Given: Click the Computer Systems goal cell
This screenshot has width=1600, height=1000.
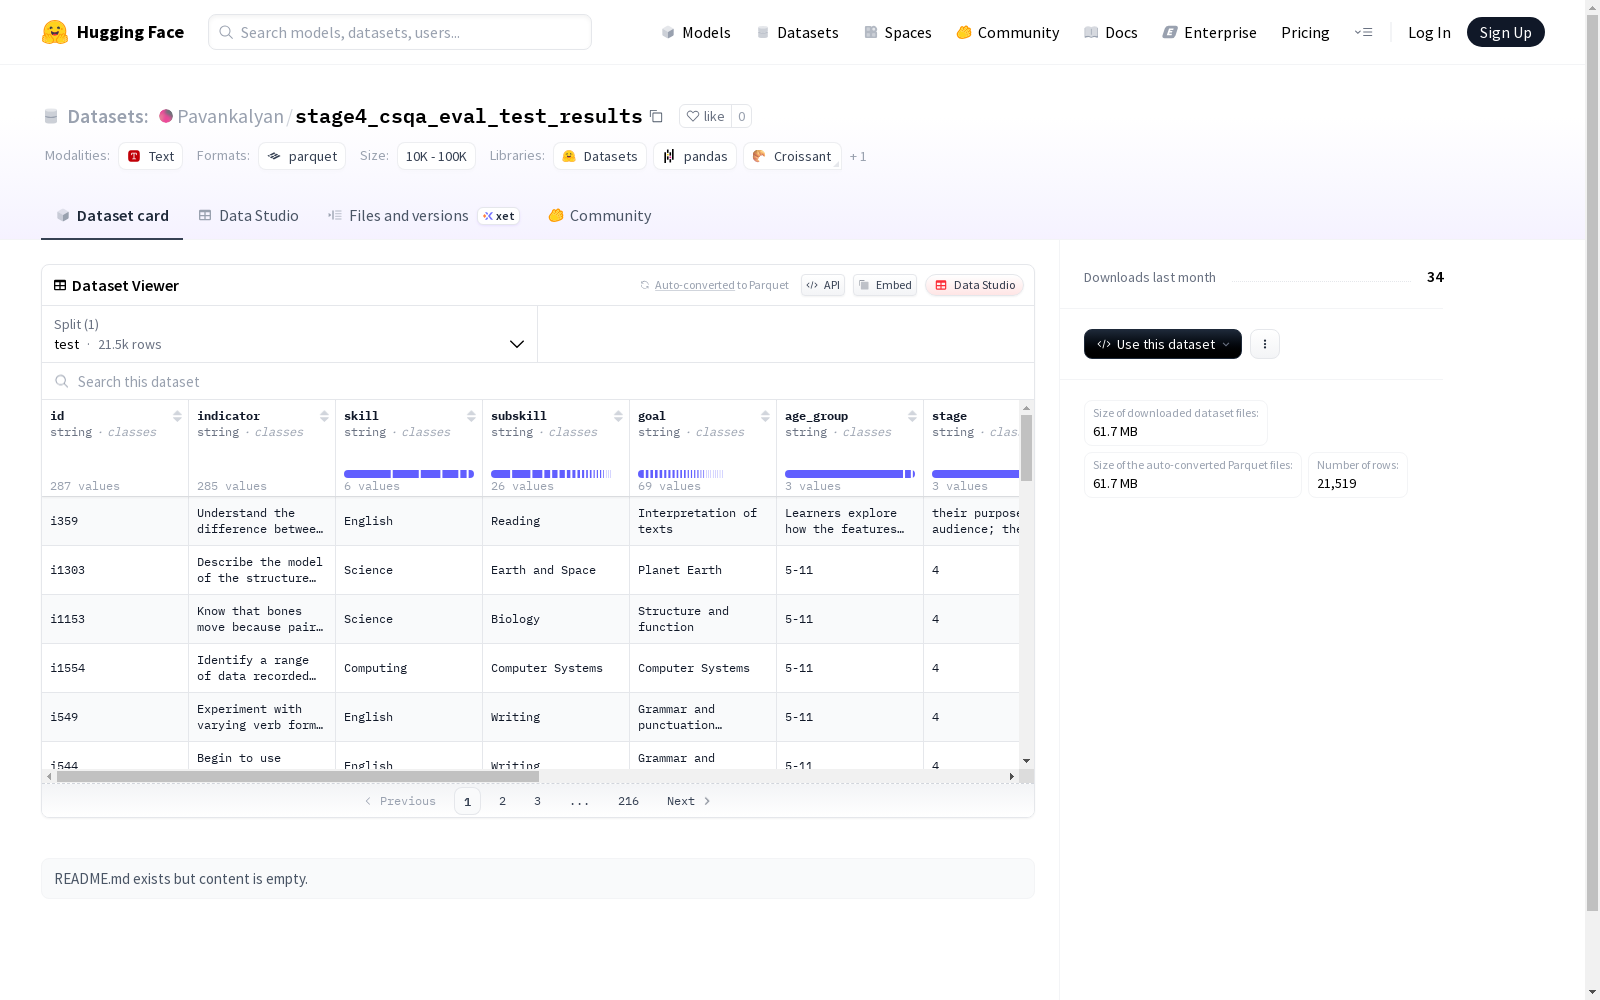Looking at the screenshot, I should point(703,668).
